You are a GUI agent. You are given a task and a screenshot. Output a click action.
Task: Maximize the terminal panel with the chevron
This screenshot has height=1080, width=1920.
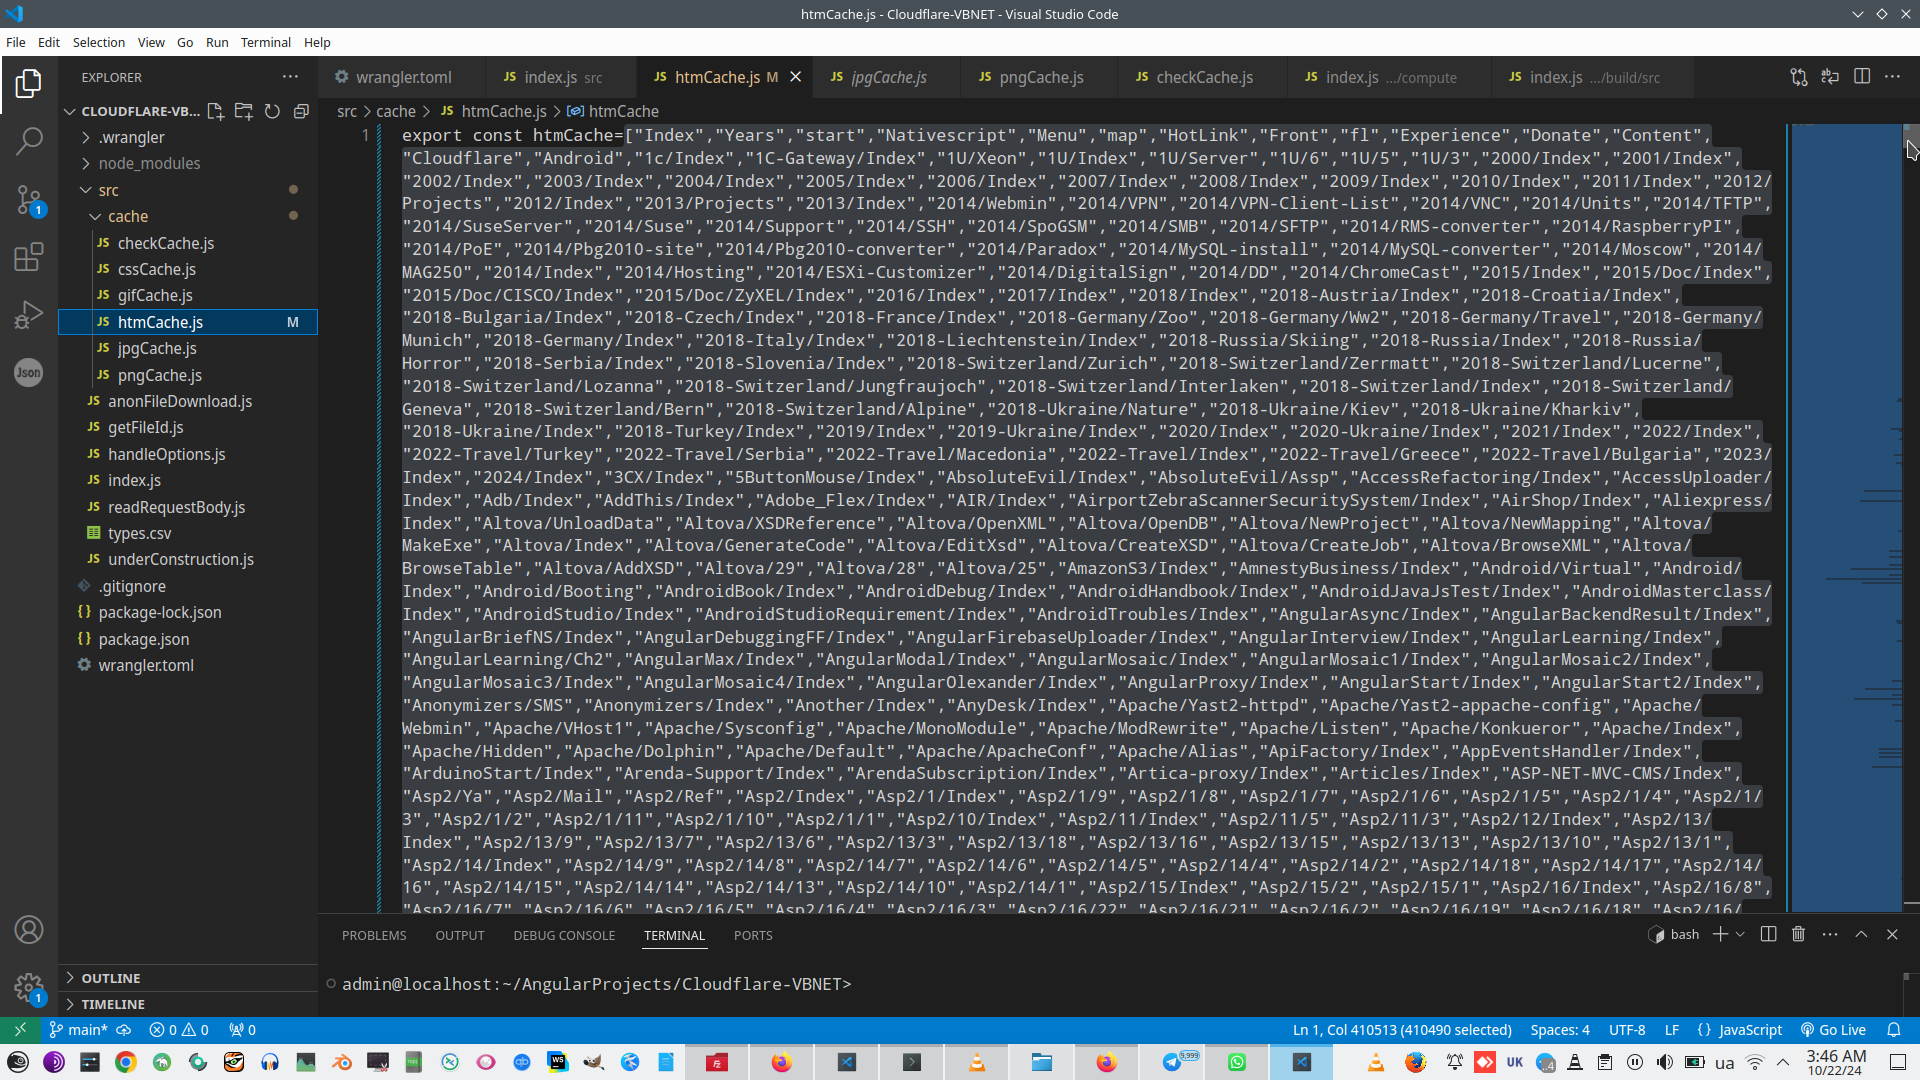tap(1861, 934)
